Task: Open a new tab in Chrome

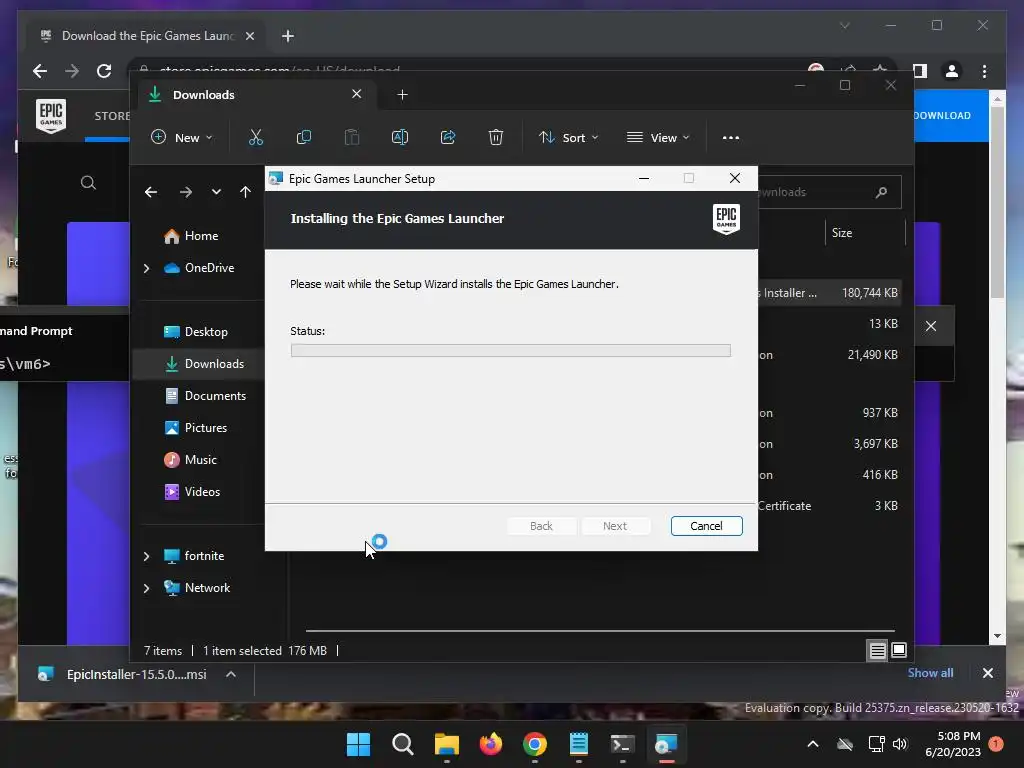Action: [x=288, y=36]
